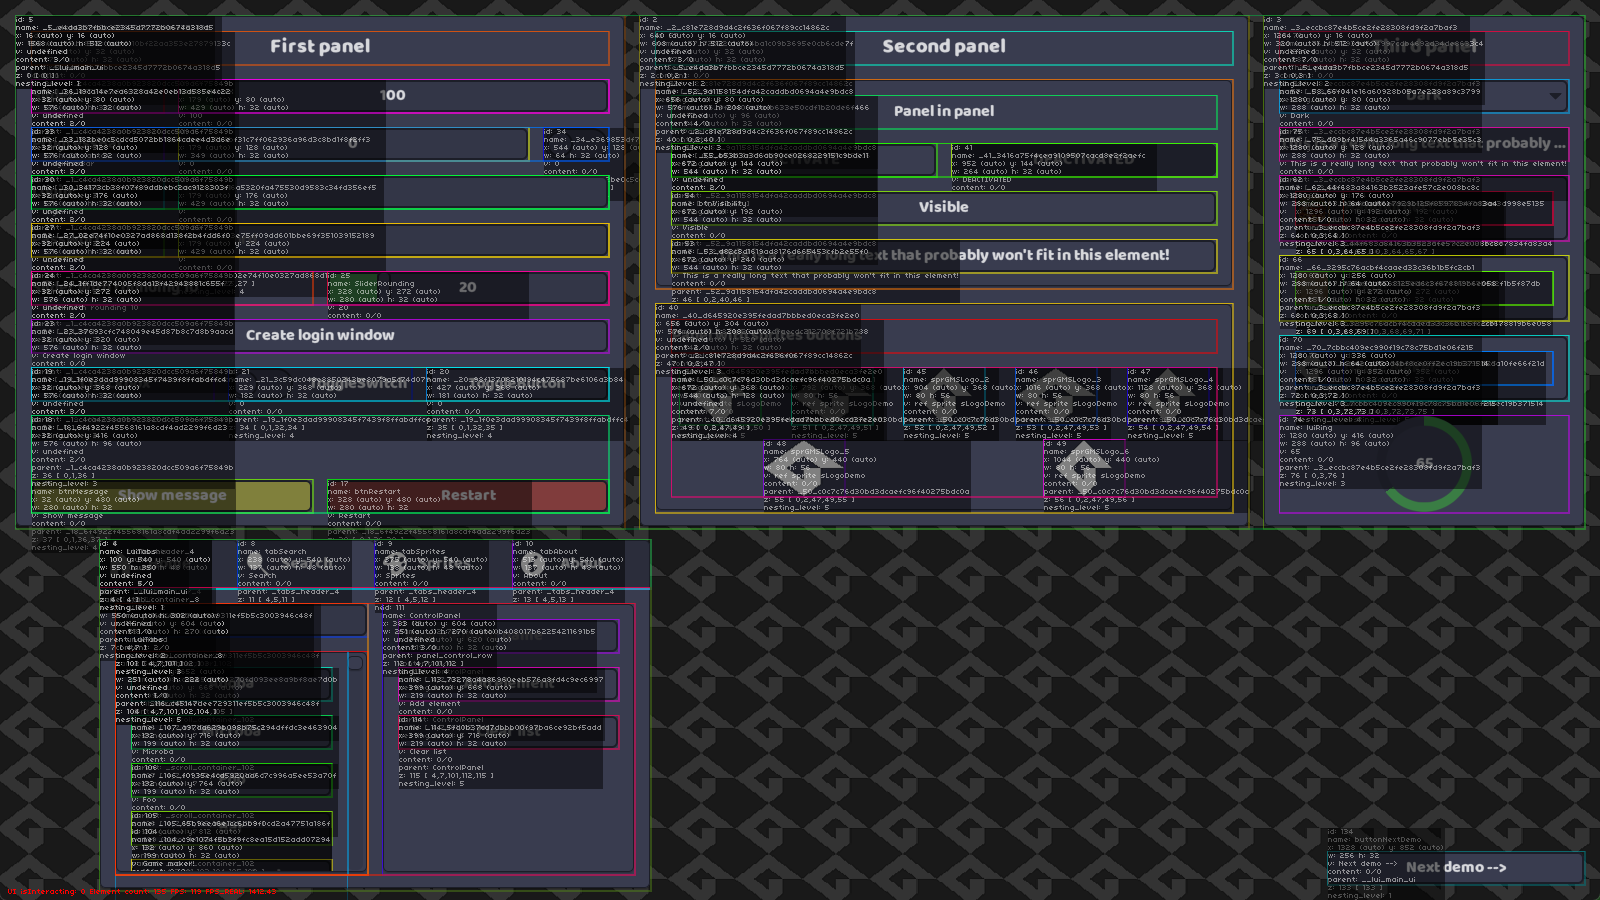Click the Next demo --> button
Screen dimensions: 1600x900
[x=1456, y=868]
